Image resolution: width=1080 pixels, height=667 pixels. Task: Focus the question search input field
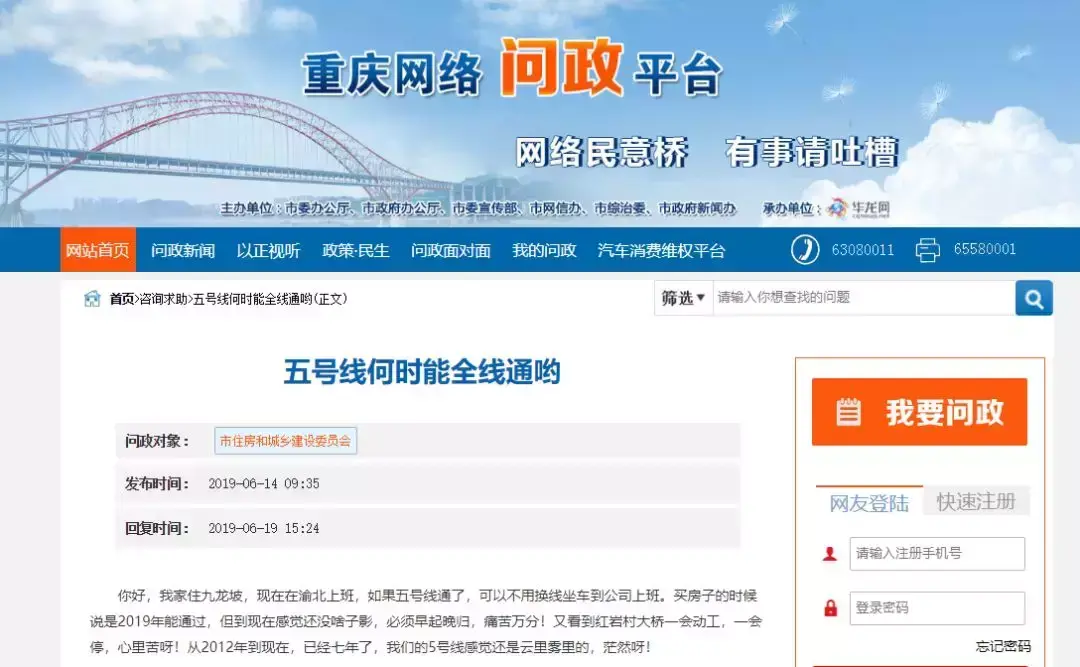(862, 298)
